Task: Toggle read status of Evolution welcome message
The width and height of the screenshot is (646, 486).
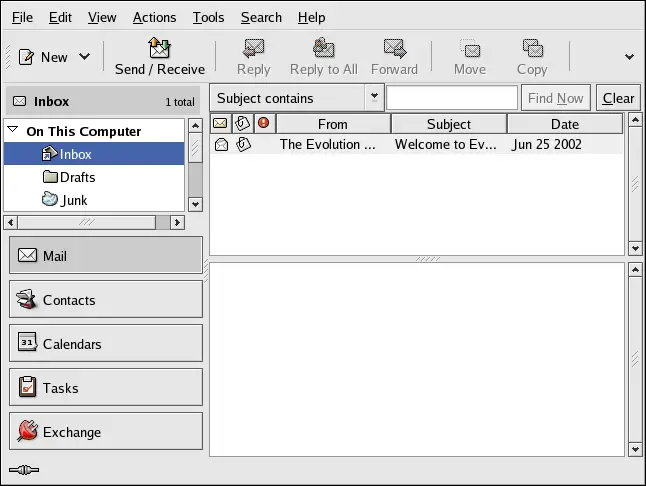Action: [221, 144]
